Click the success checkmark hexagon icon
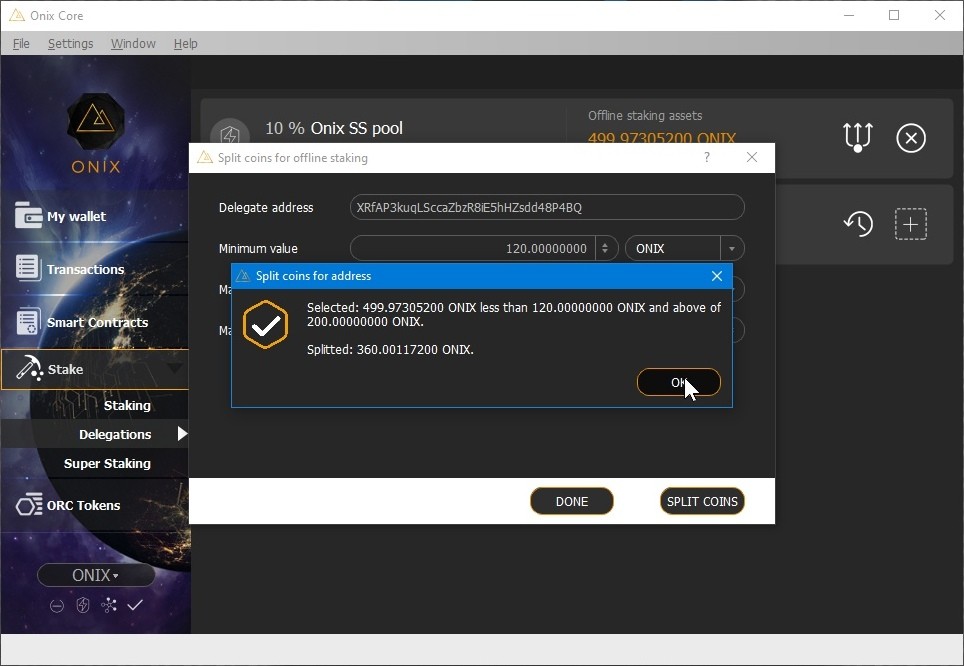Screen dimensions: 964x666 [x=266, y=324]
